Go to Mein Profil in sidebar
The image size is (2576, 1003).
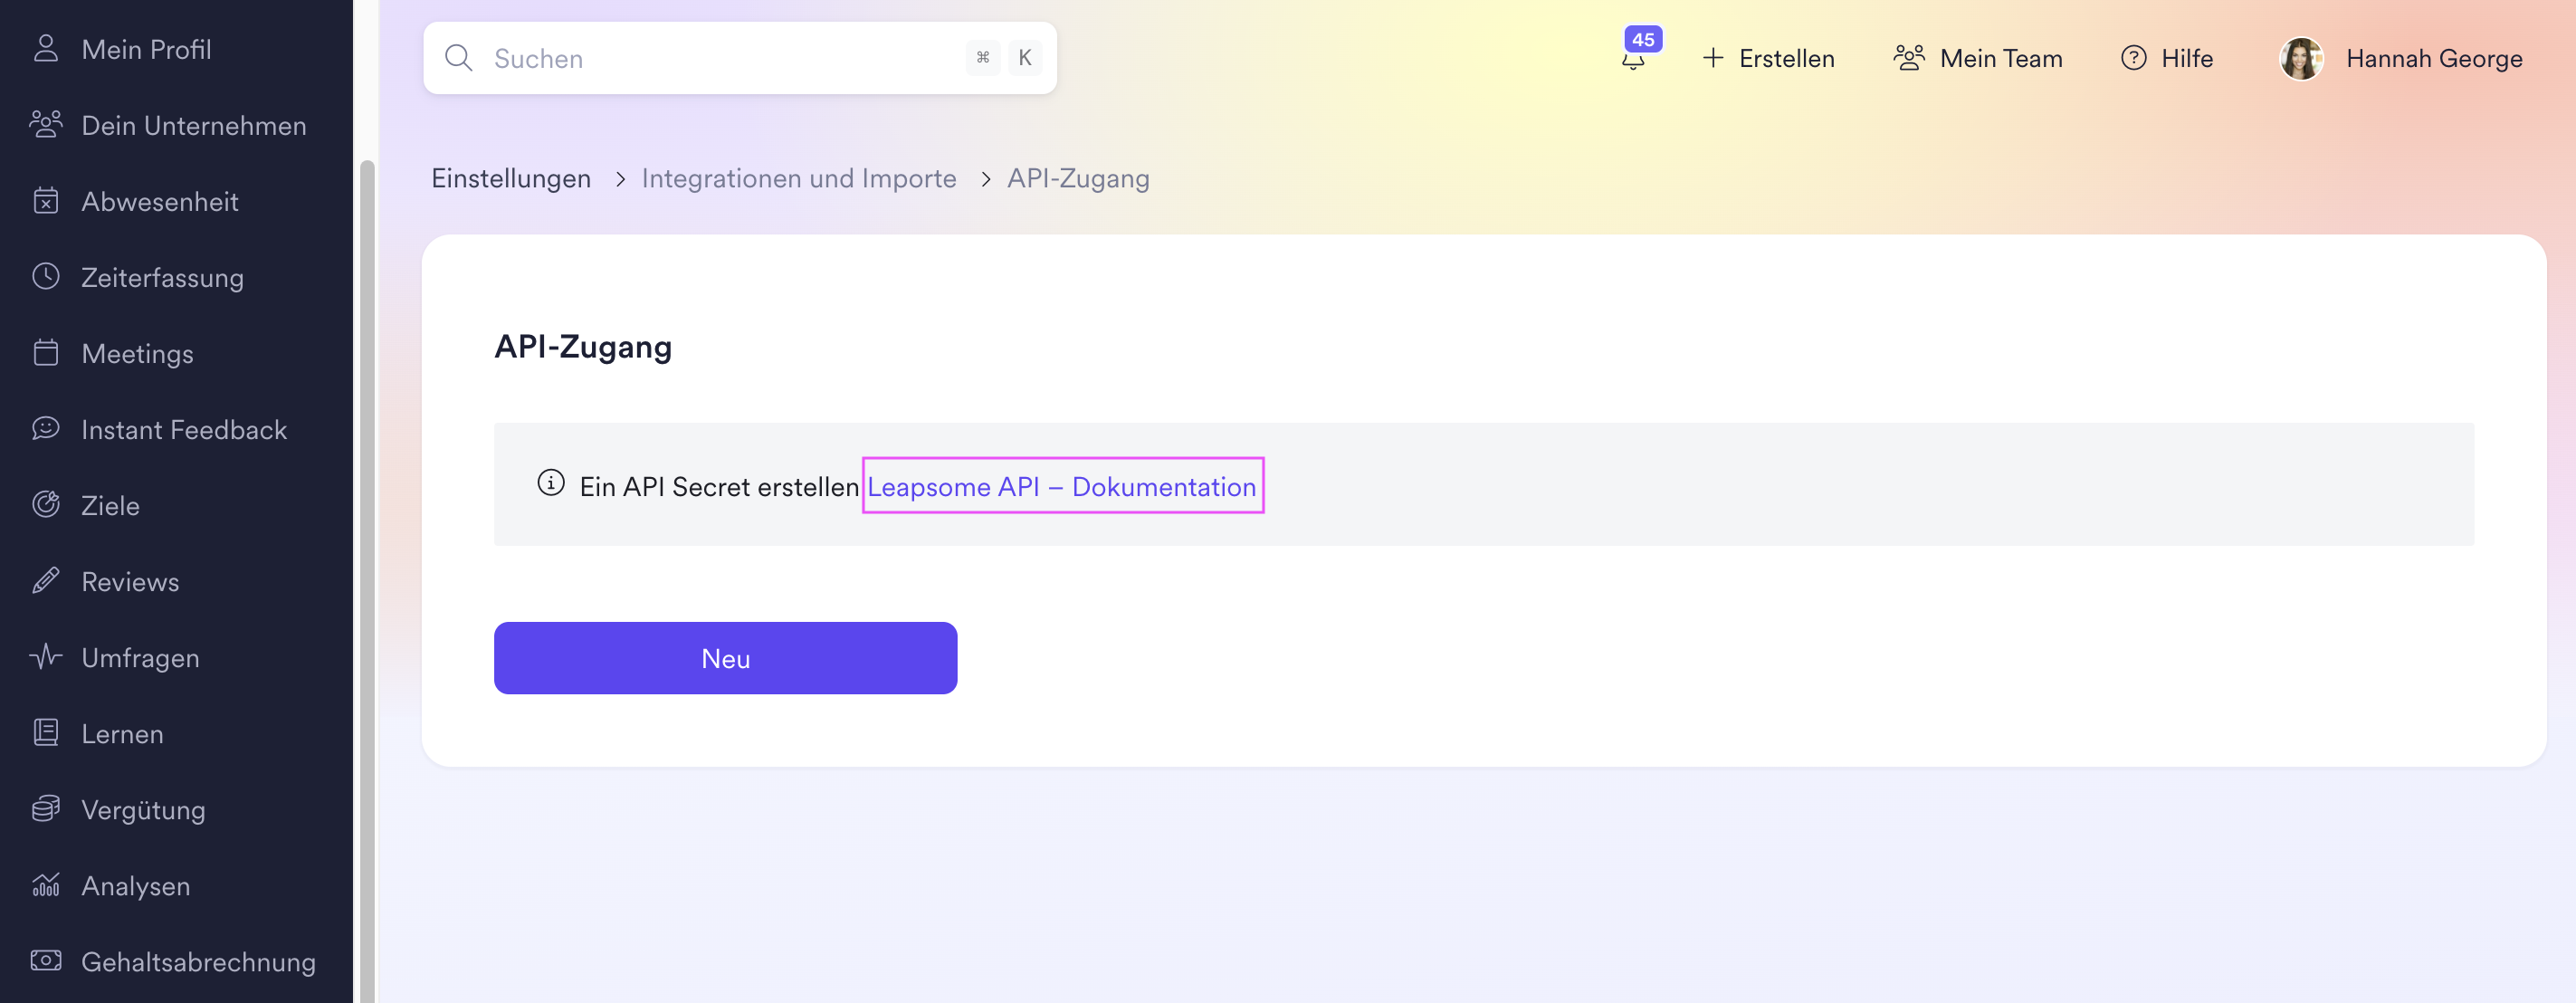(x=146, y=49)
